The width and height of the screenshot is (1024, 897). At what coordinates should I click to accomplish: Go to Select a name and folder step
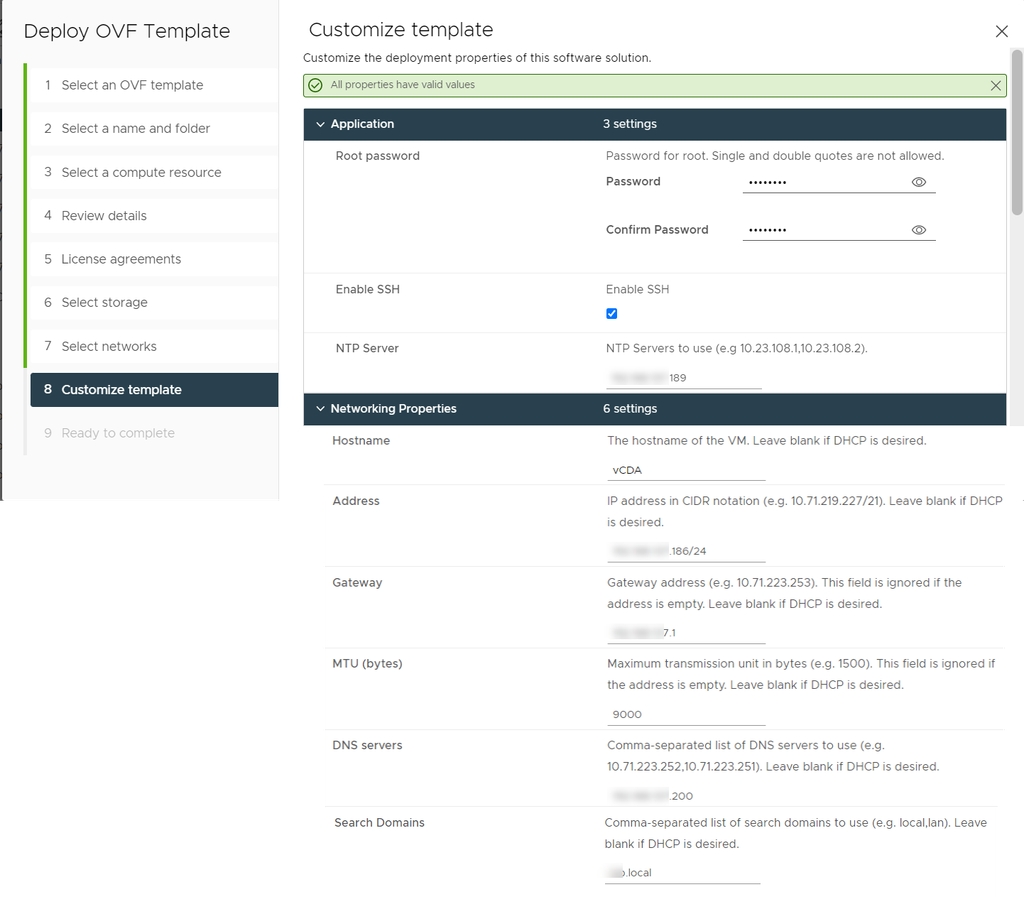135,128
